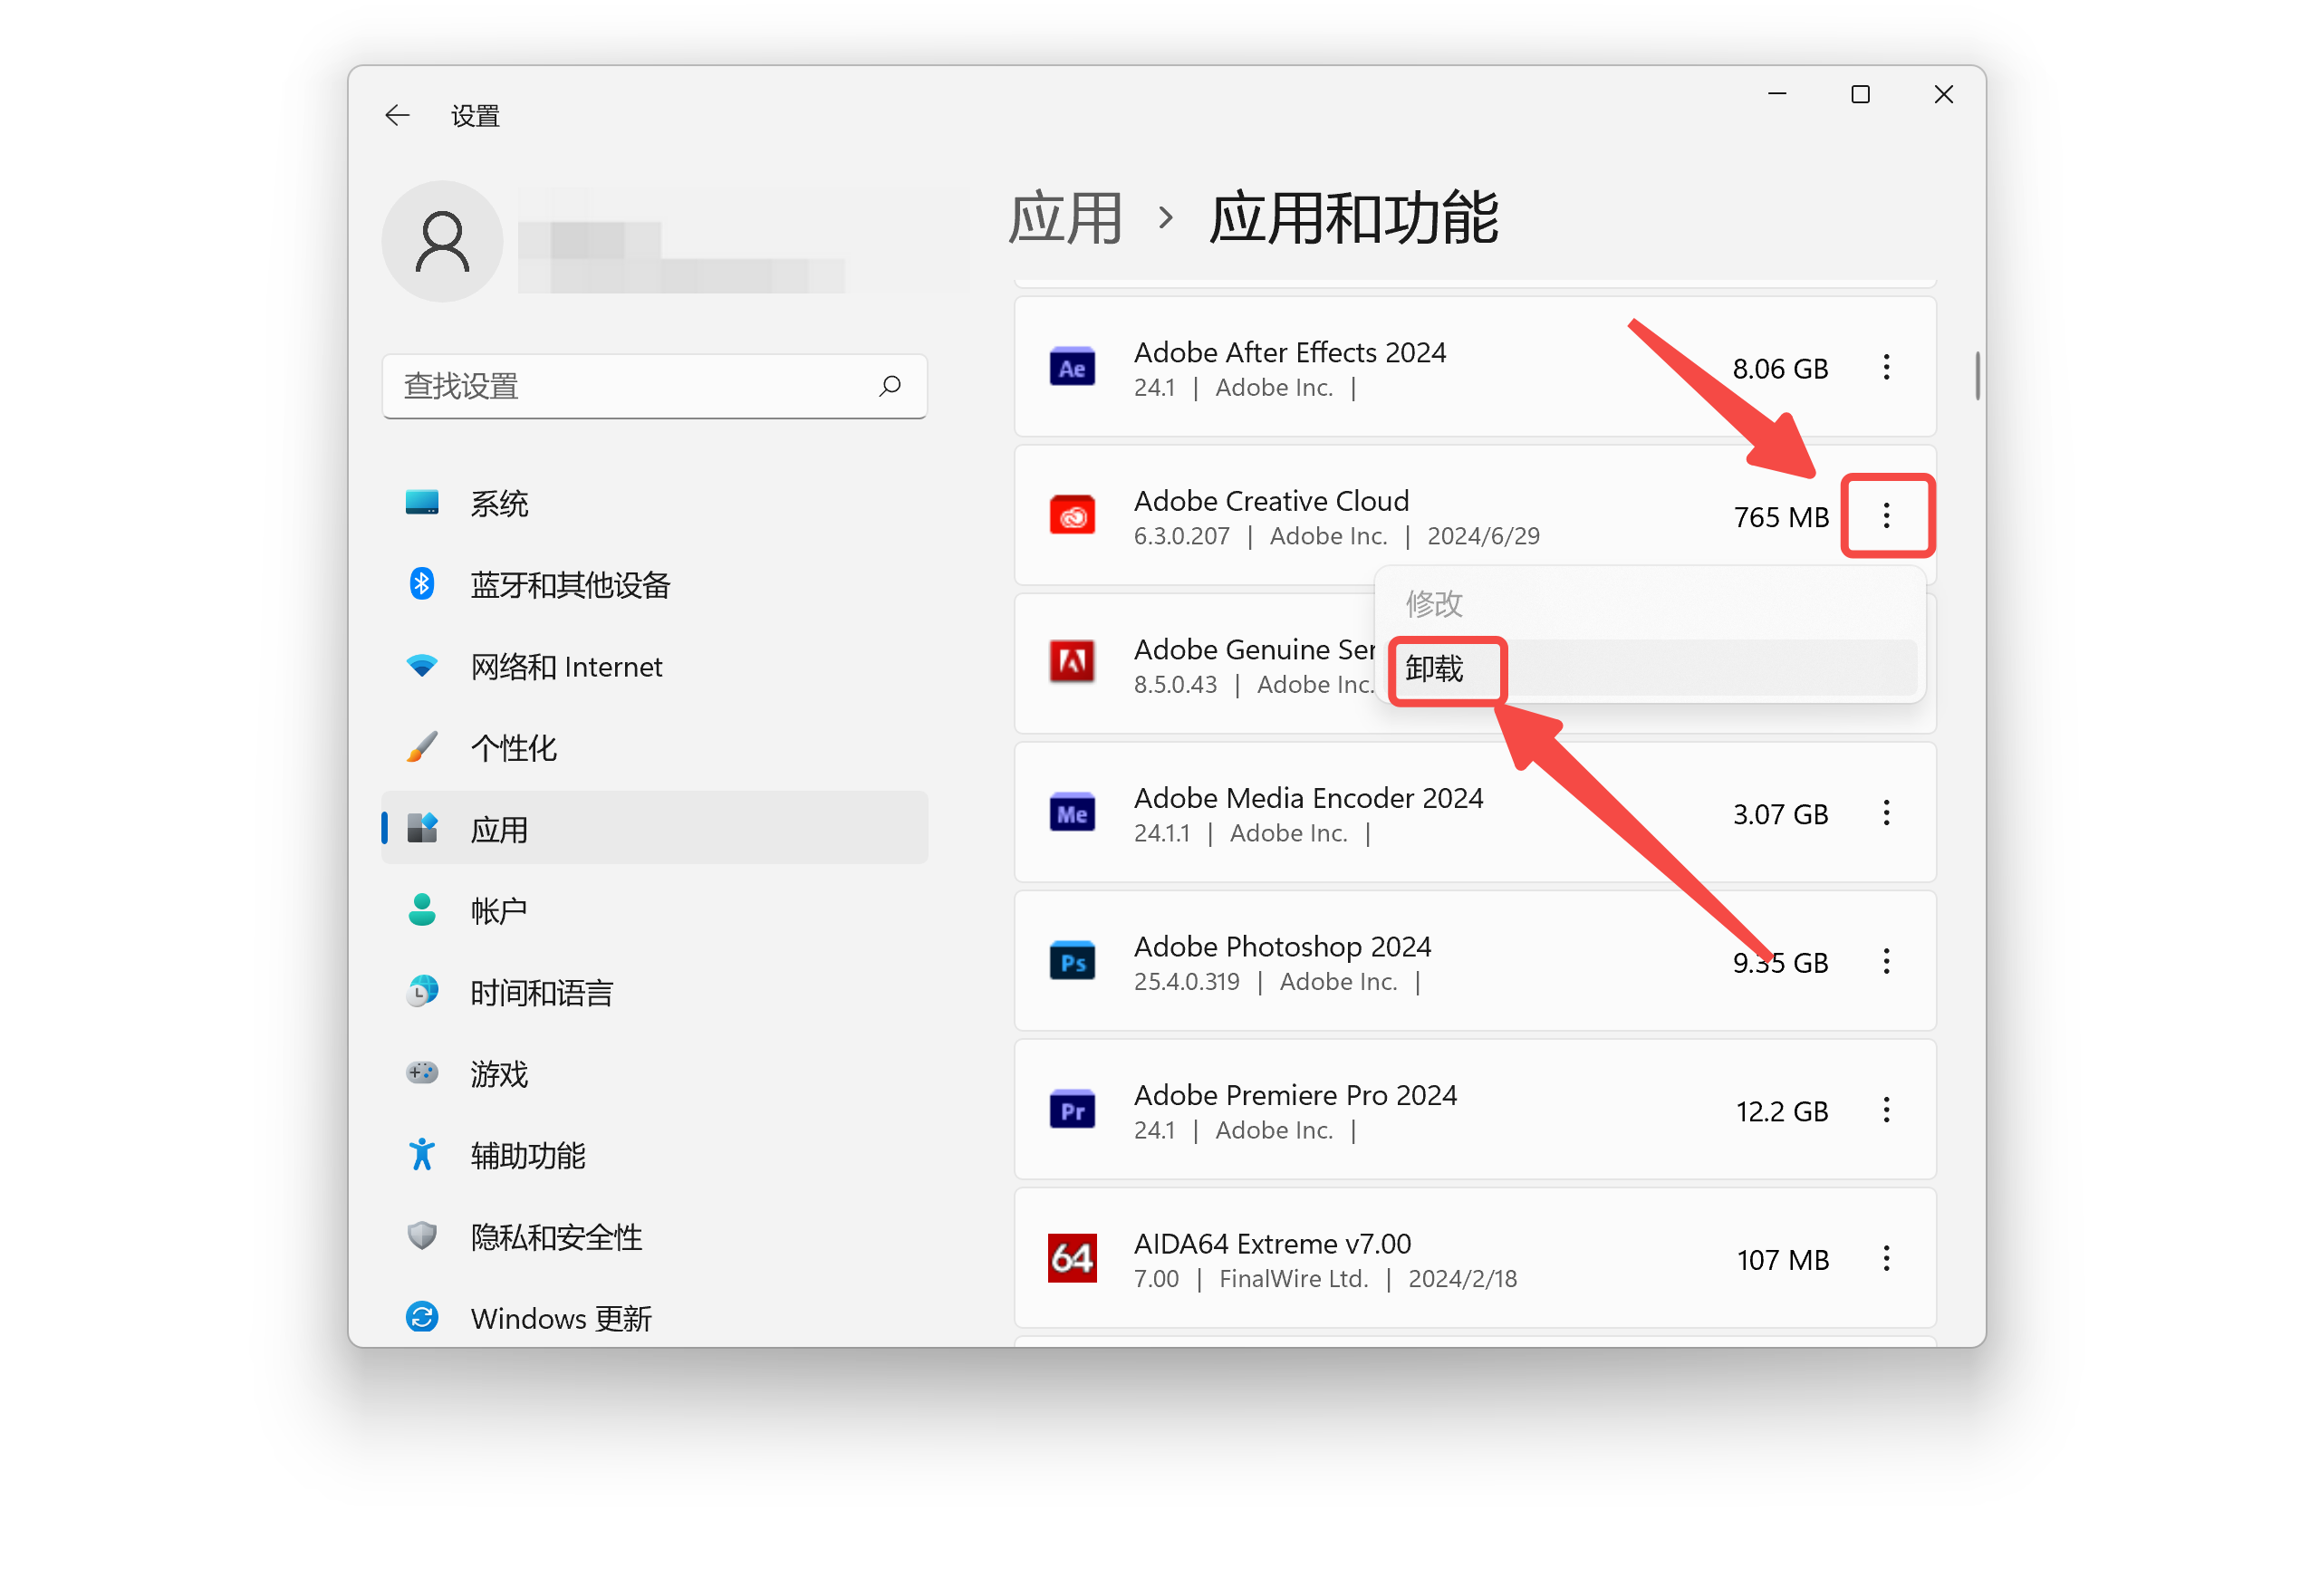Click the Adobe Photoshop app icon
Image resolution: width=2320 pixels, height=1596 pixels.
coord(1072,962)
